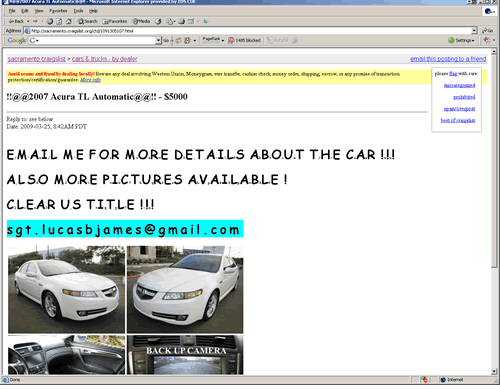Open the Edit menu

[25, 11]
